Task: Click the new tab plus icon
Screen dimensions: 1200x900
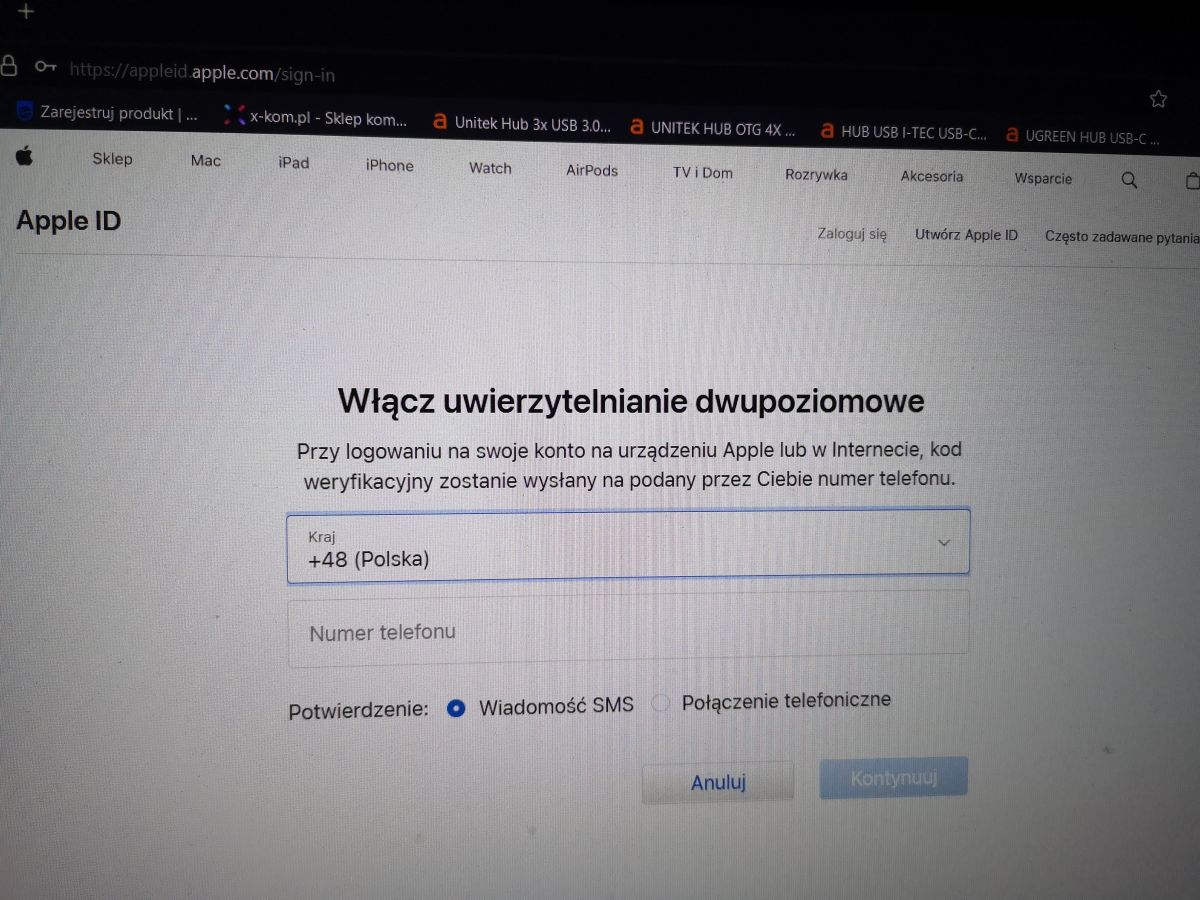Action: point(26,12)
